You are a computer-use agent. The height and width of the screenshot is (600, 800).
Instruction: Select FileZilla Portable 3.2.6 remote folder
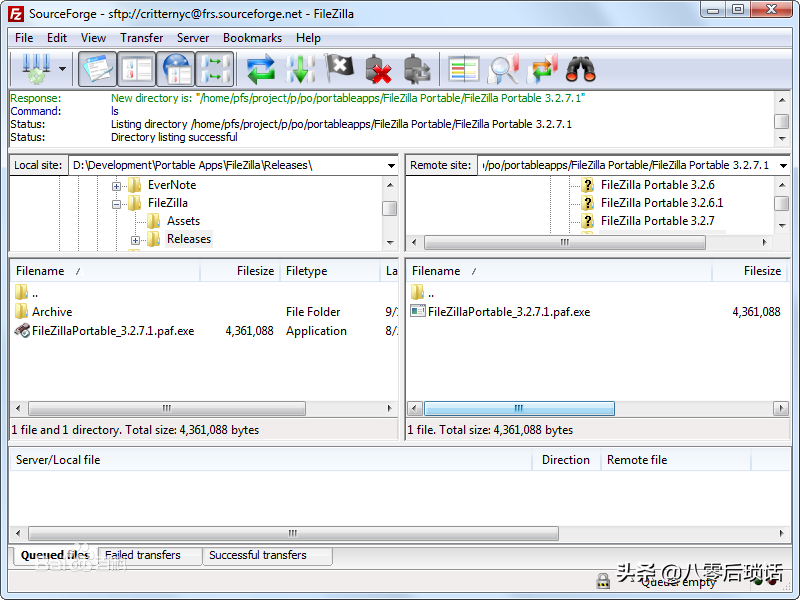(657, 185)
